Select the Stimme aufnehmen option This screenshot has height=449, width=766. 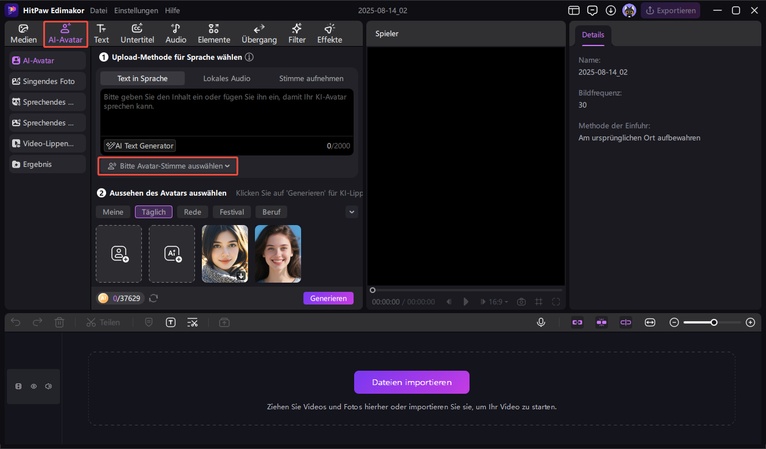pyautogui.click(x=311, y=78)
